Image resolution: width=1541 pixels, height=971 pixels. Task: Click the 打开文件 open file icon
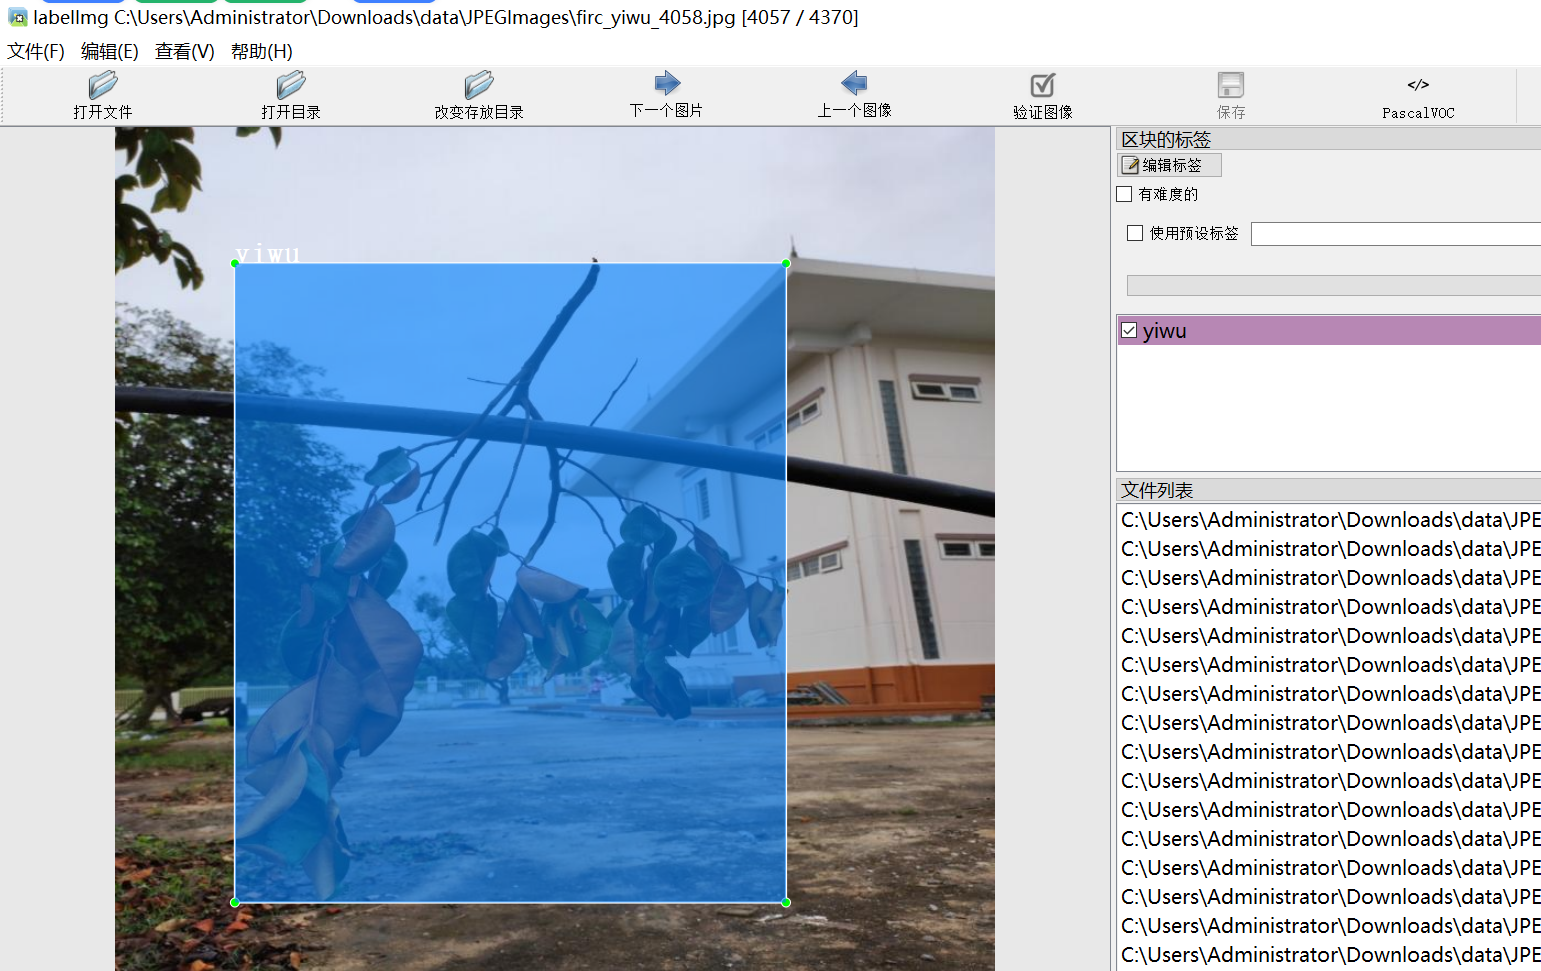(103, 85)
